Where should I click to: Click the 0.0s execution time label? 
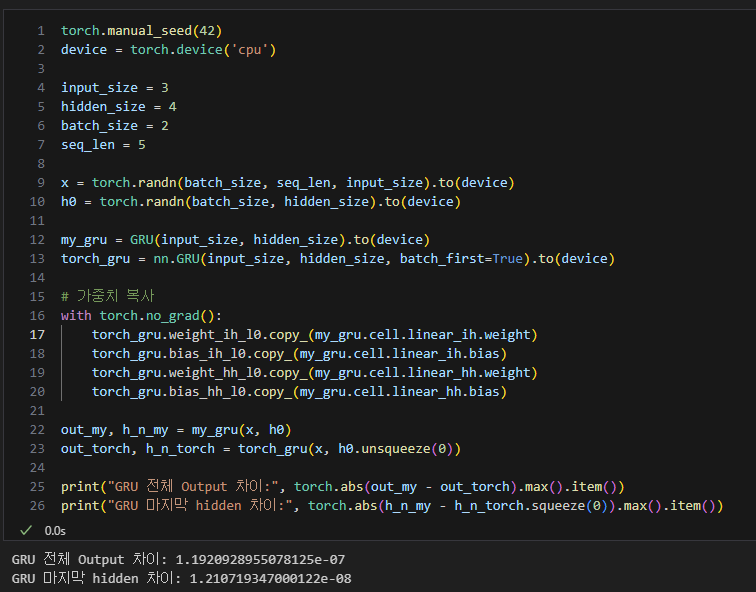pyautogui.click(x=55, y=531)
